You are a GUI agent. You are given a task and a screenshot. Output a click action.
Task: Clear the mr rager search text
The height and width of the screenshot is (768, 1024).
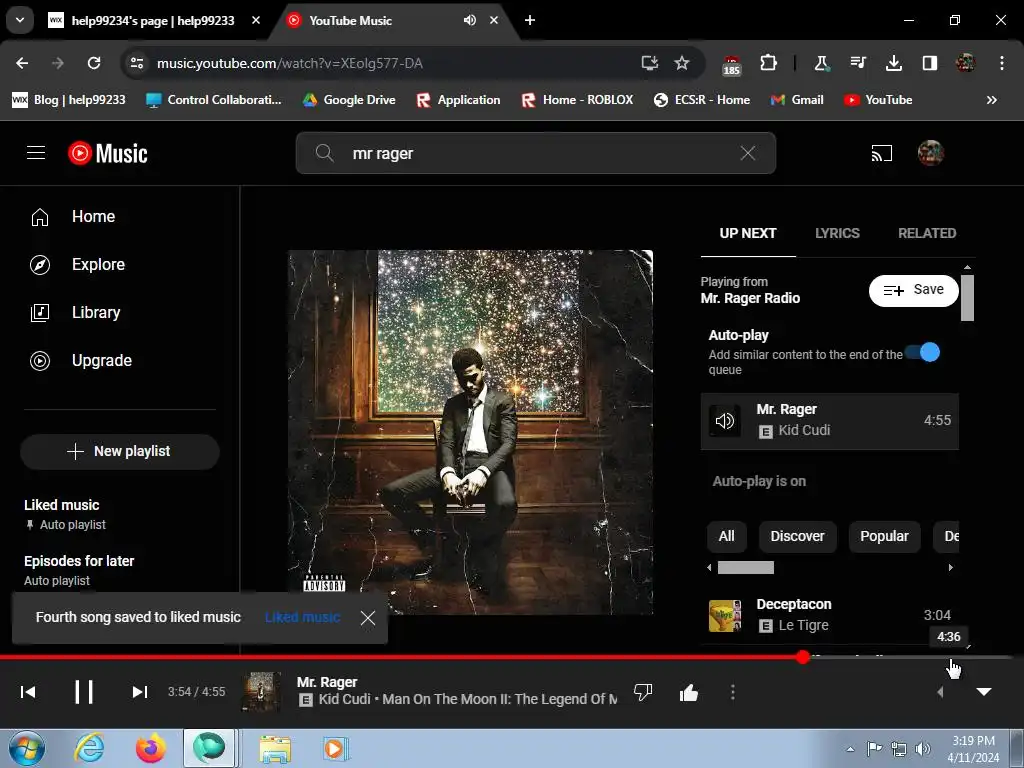(748, 153)
